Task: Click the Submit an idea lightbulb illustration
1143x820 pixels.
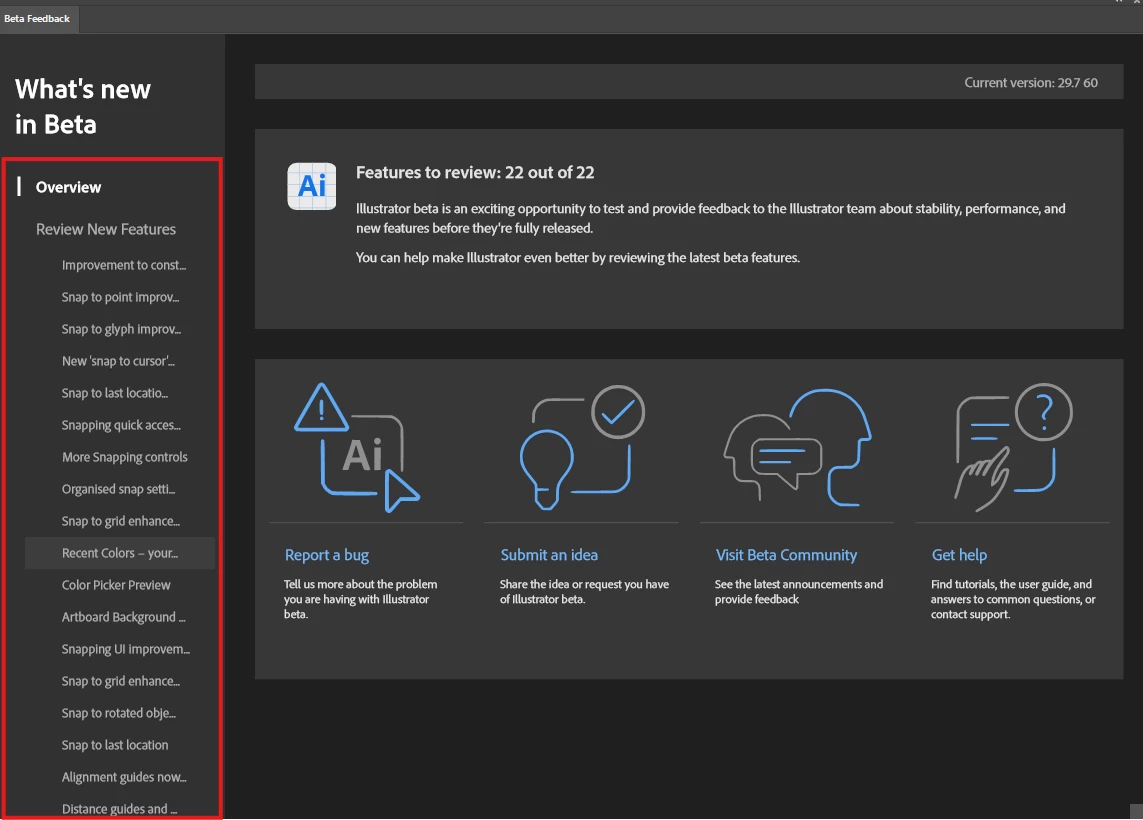Action: click(582, 447)
